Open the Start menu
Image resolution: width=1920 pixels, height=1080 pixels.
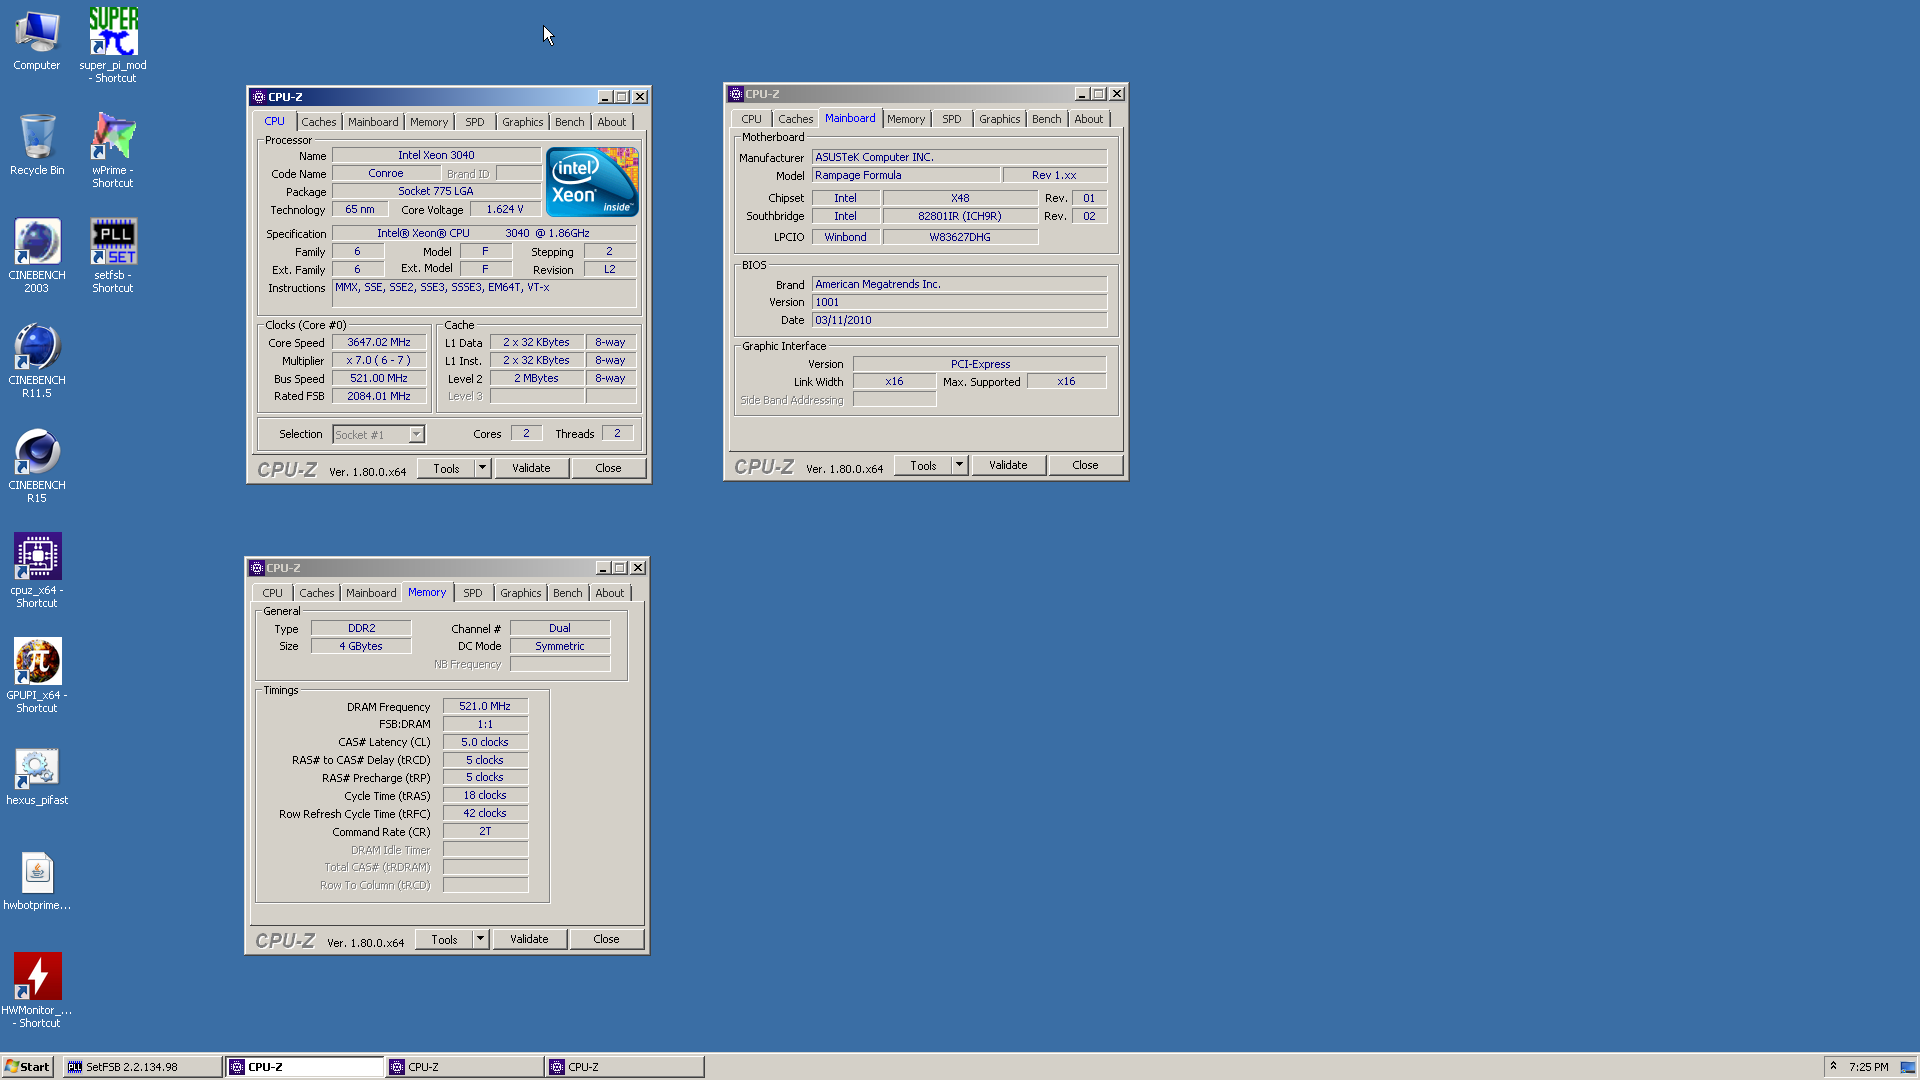(27, 1067)
